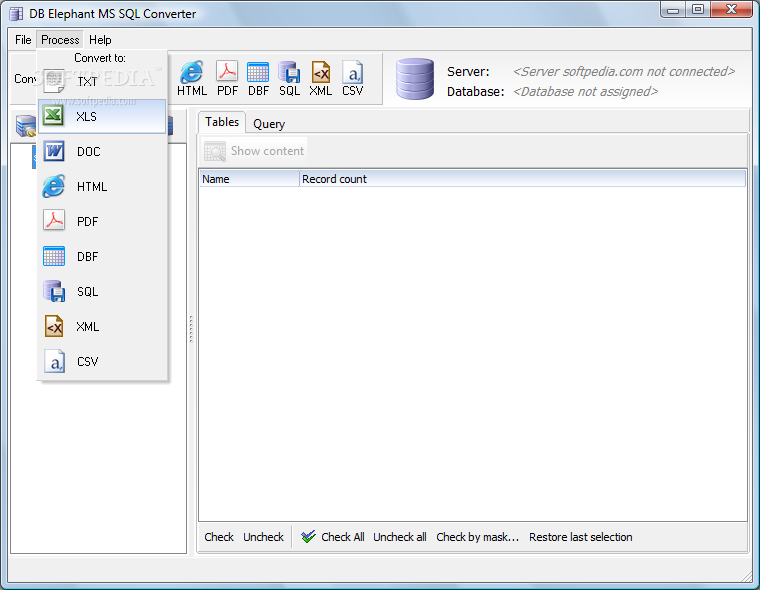Click the panel splitter handle dots
This screenshot has height=590, width=760.
coord(191,329)
